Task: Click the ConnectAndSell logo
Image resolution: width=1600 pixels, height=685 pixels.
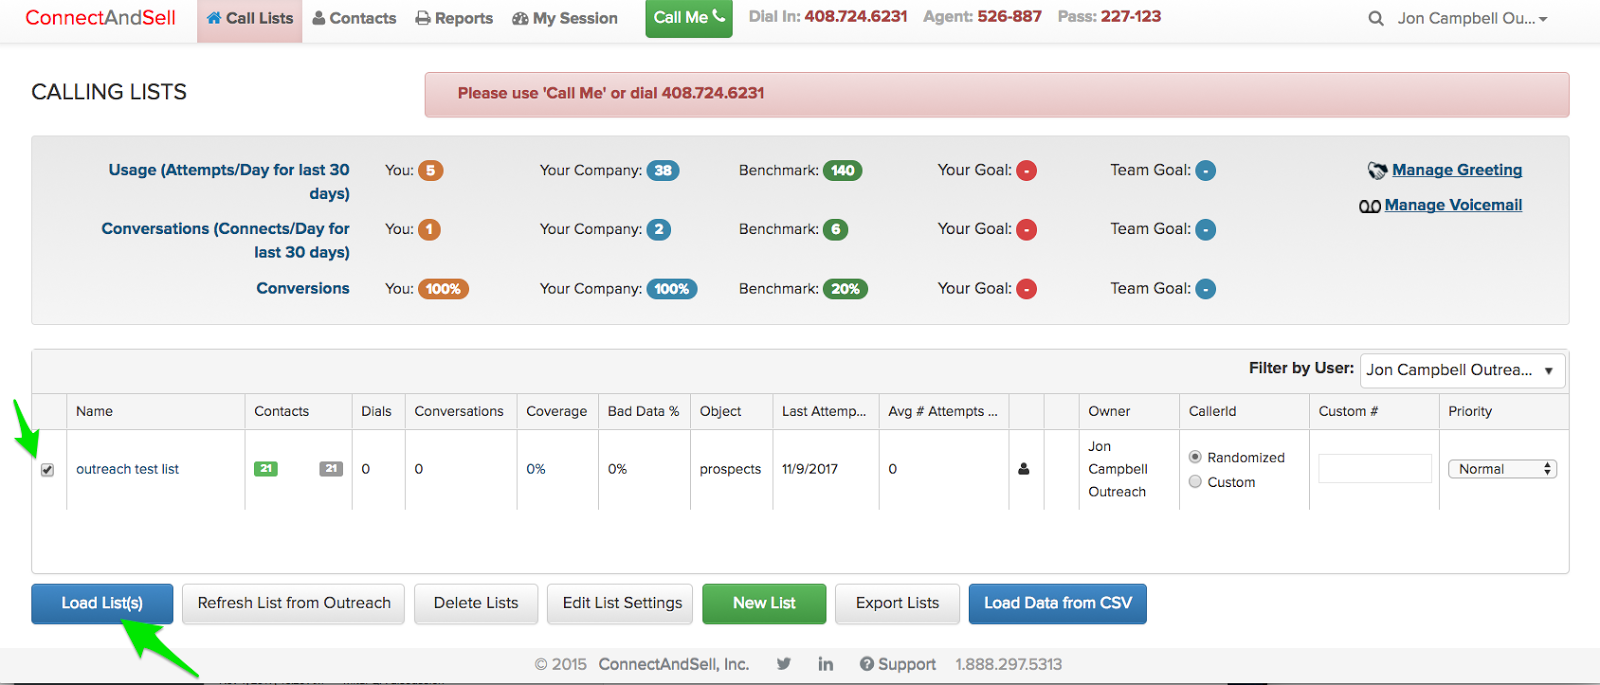Action: click(100, 18)
